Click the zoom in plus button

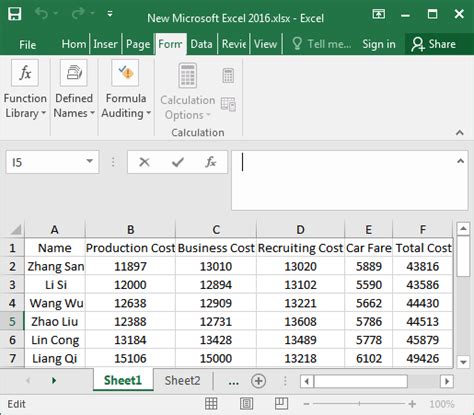pos(412,404)
